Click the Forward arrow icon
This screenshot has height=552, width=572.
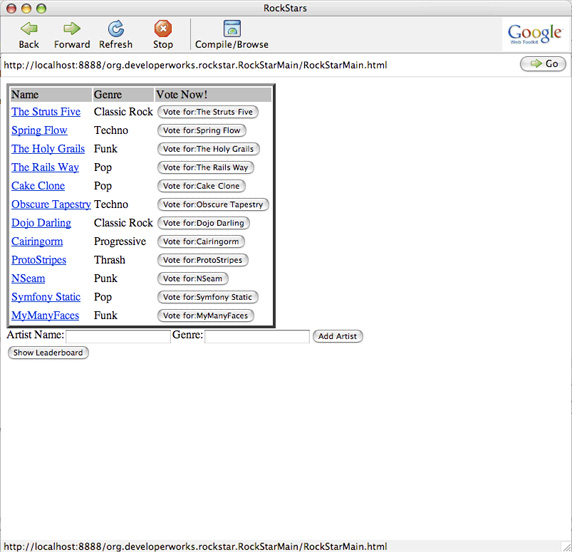pyautogui.click(x=72, y=28)
